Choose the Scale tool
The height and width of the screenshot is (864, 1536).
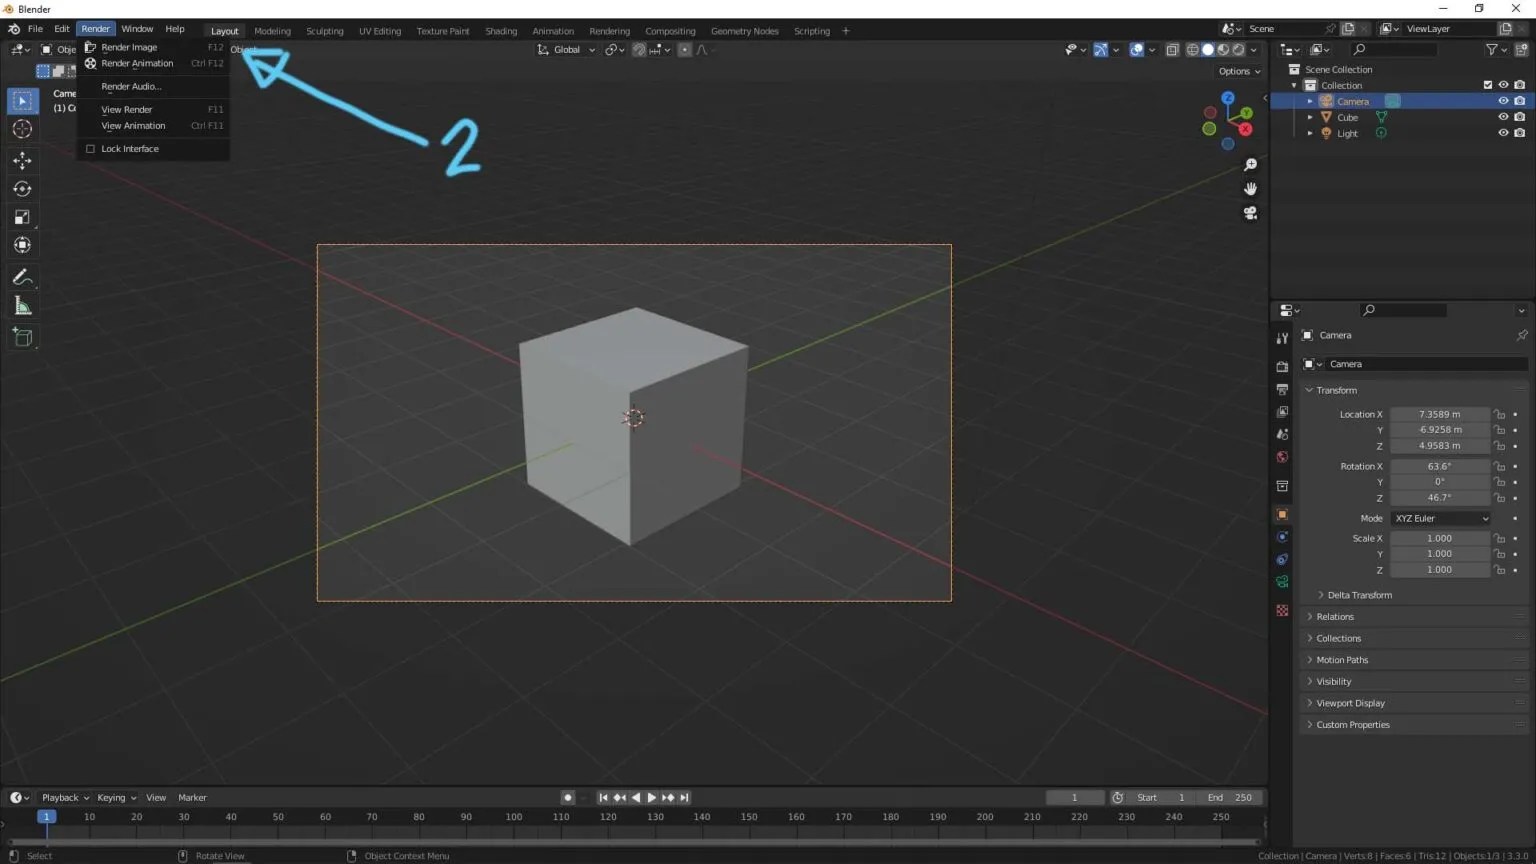[x=22, y=217]
